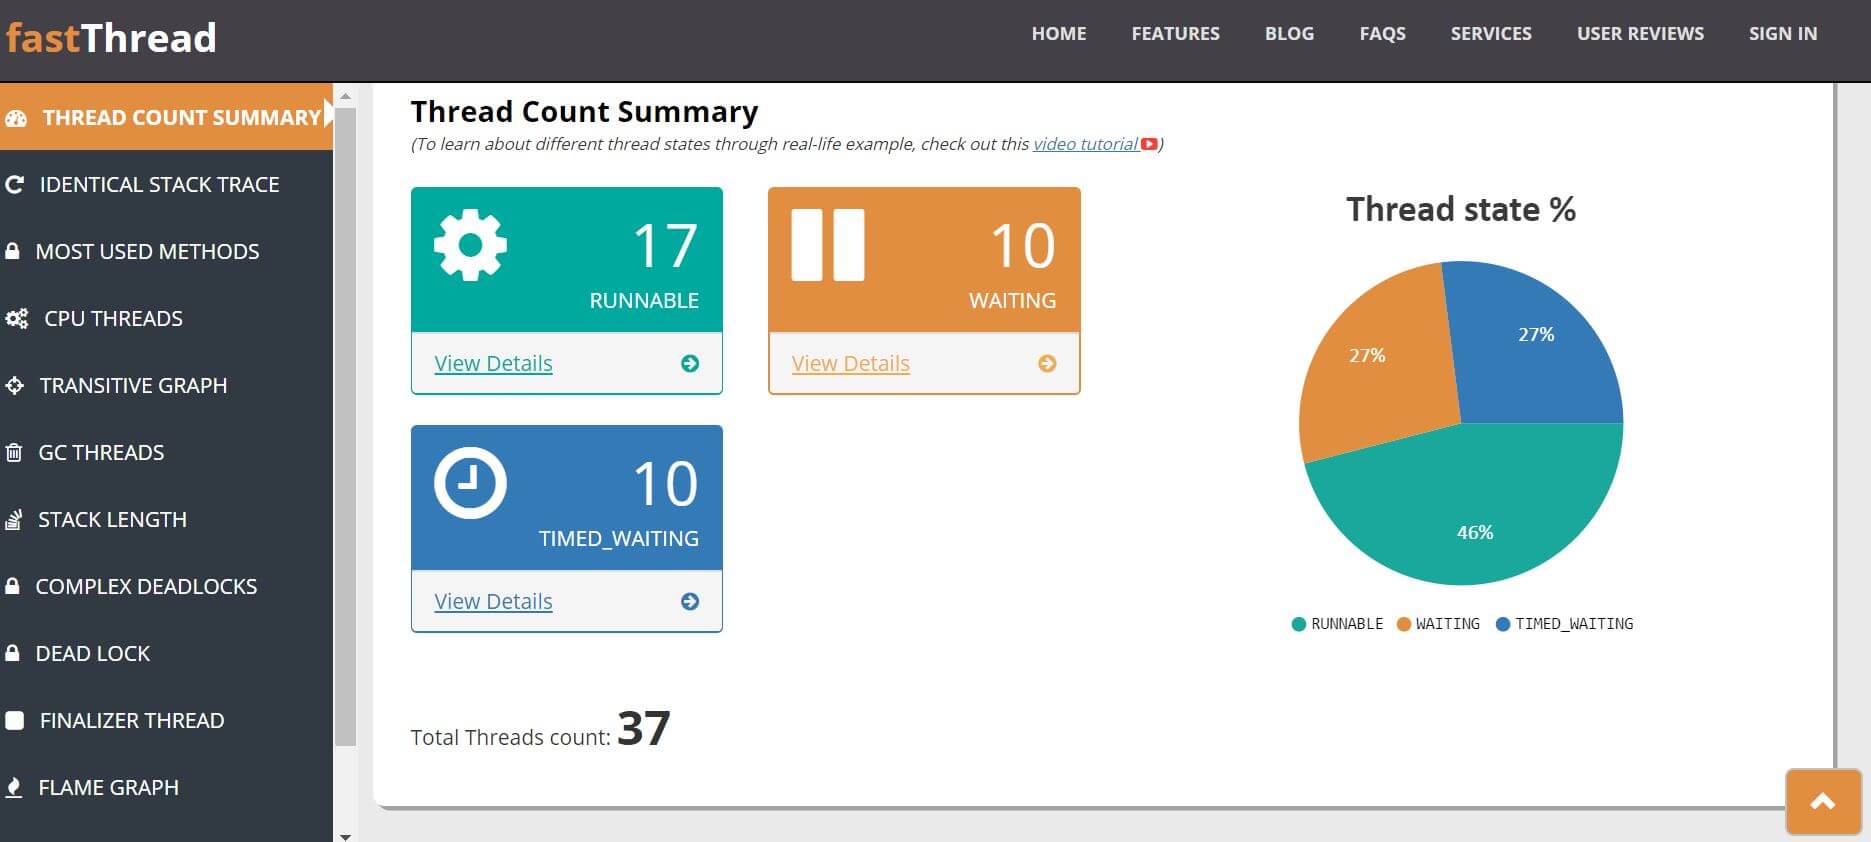Click the blue arrow icon in TIMED_WAITING footer
The image size is (1871, 842).
click(690, 602)
